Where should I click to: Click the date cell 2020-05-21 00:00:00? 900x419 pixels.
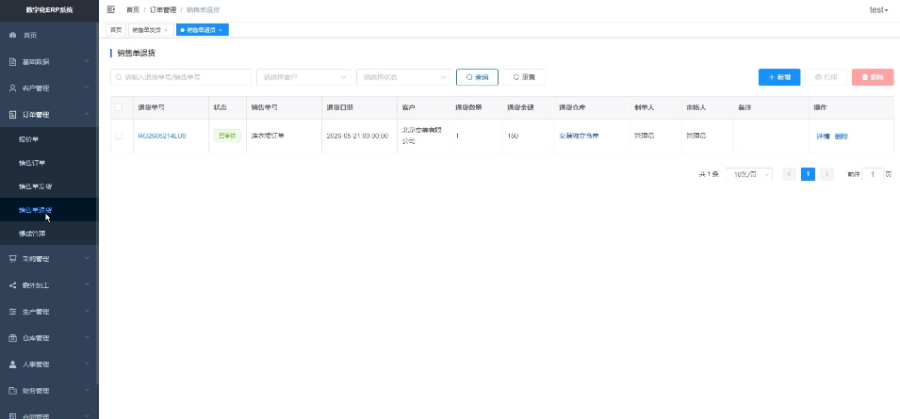[357, 136]
